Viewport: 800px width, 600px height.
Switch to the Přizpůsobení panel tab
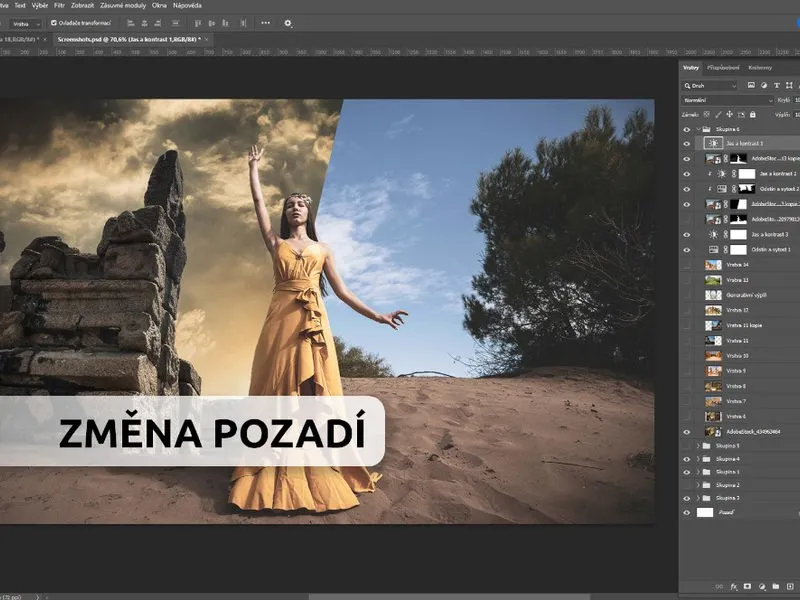click(x=723, y=67)
